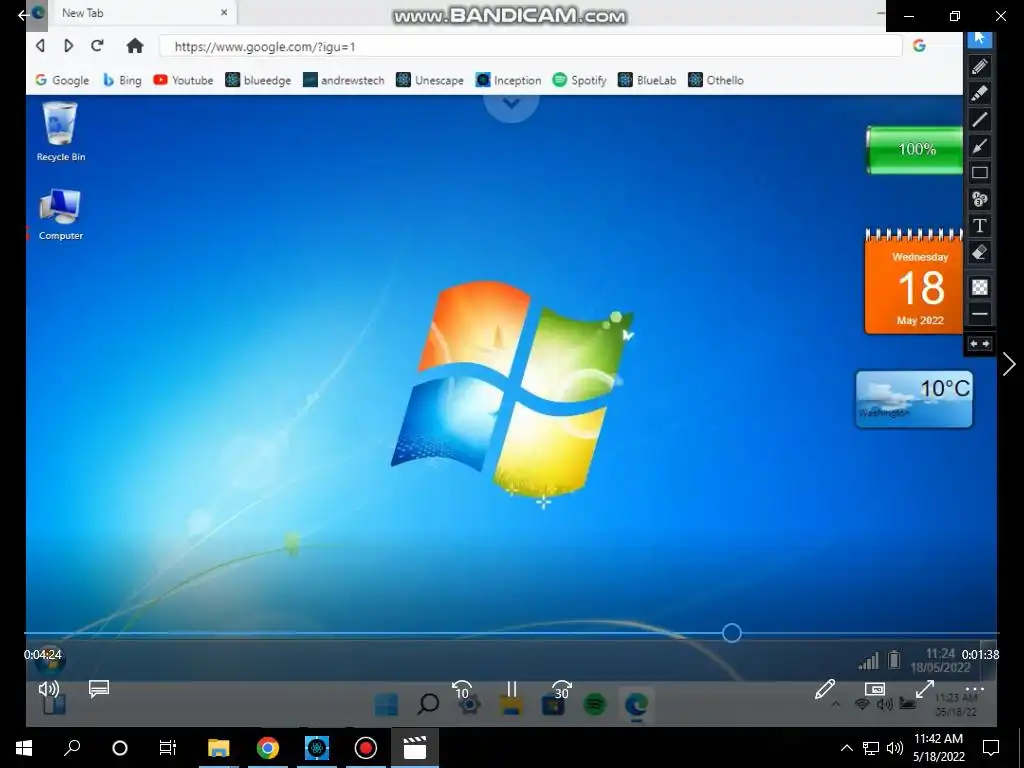1024x768 pixels.
Task: Select the straight line tool
Action: 980,120
